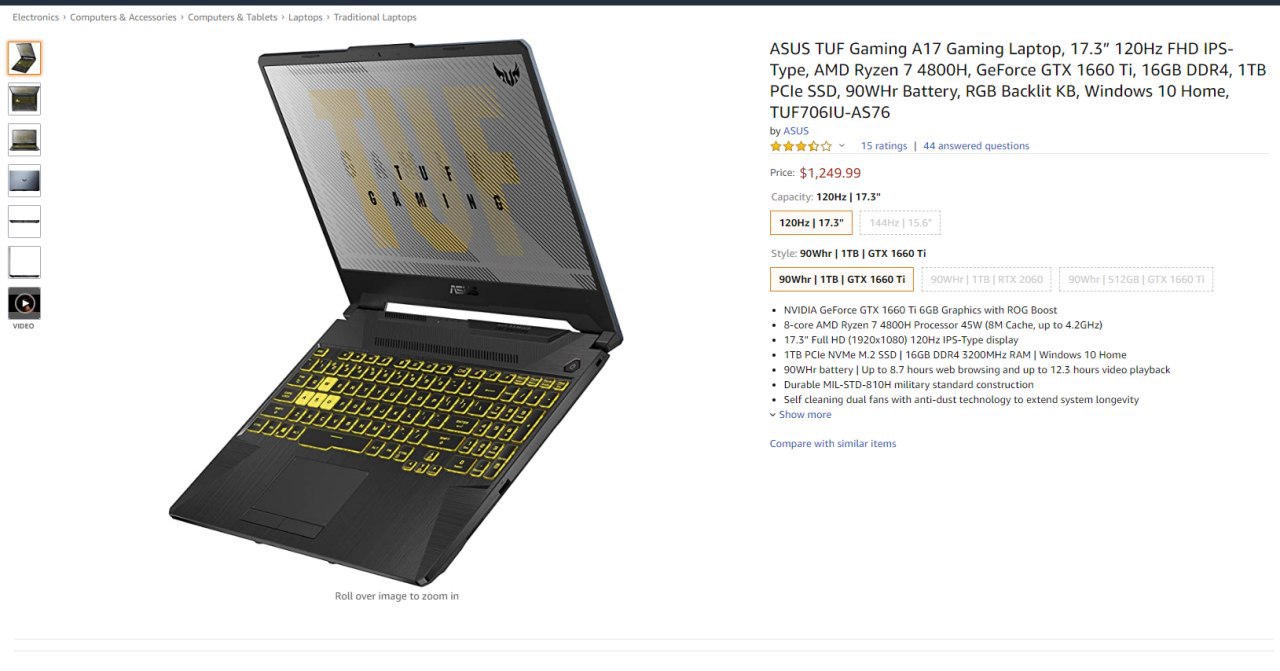View the side profile thumbnail
The image size is (1280, 671).
[x=24, y=221]
